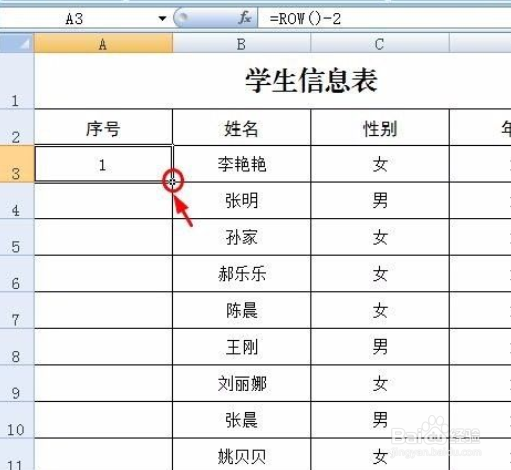Select row 3 header
This screenshot has height=470, width=511.
tap(17, 164)
